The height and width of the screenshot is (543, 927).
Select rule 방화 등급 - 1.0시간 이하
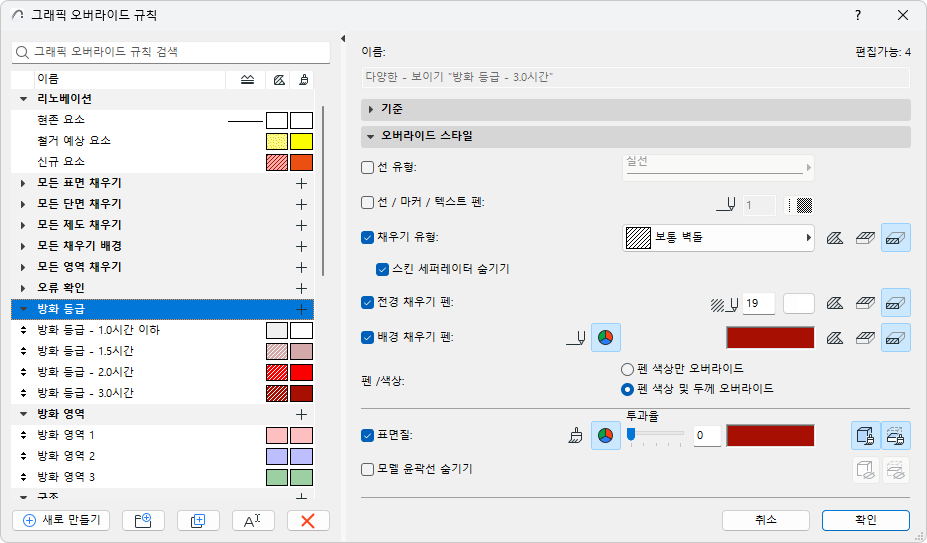162,330
